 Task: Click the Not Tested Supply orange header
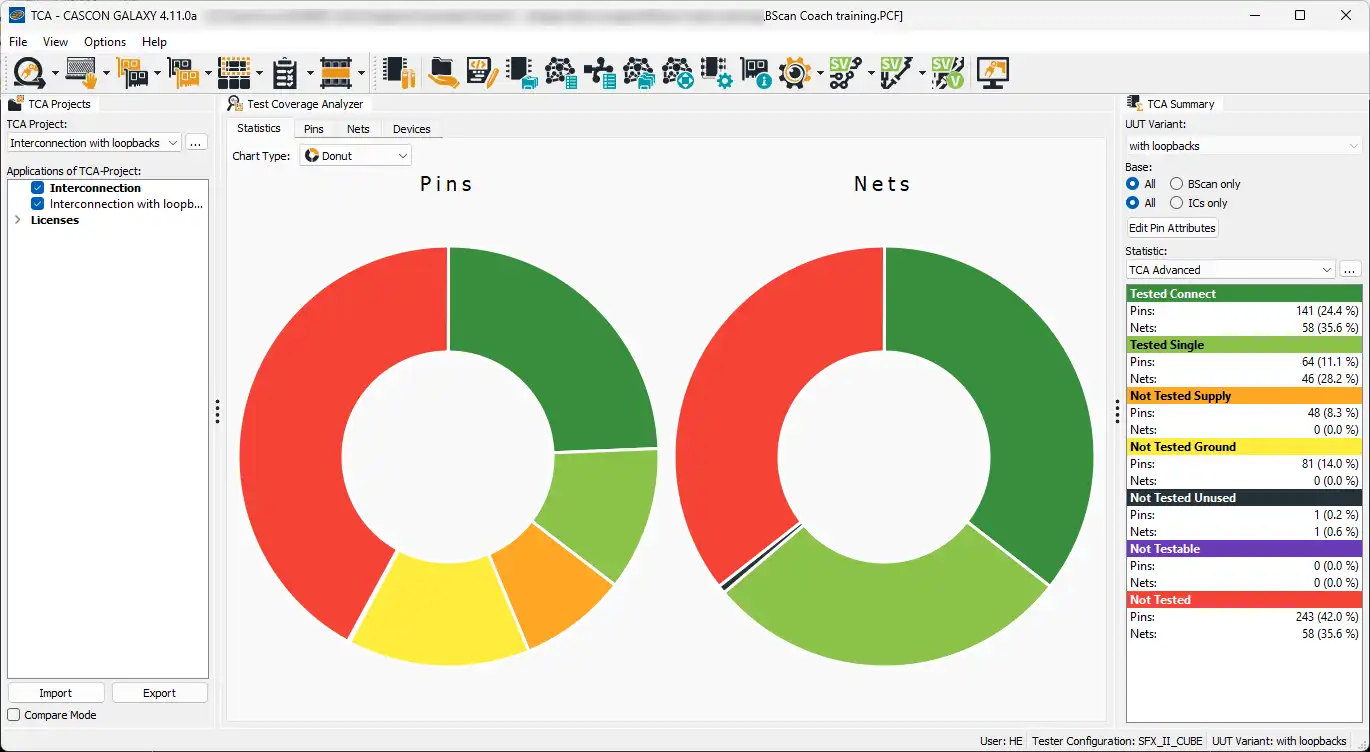(1244, 396)
